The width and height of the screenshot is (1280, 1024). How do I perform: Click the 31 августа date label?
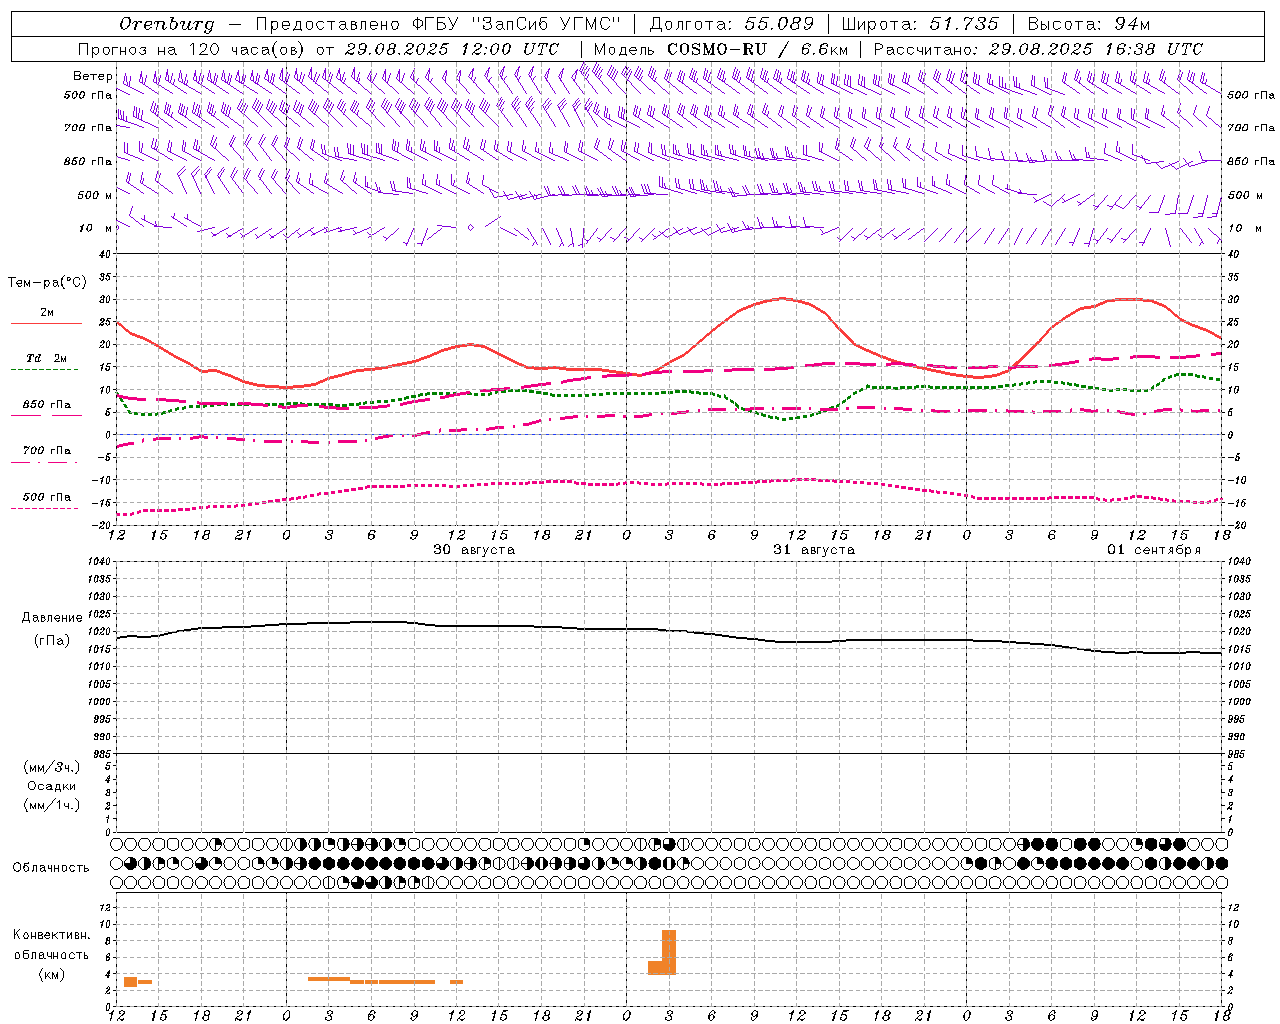point(814,550)
